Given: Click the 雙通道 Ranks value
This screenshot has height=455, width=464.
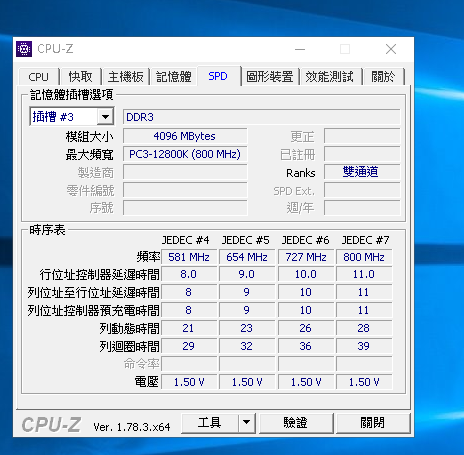Looking at the screenshot, I should pos(362,172).
